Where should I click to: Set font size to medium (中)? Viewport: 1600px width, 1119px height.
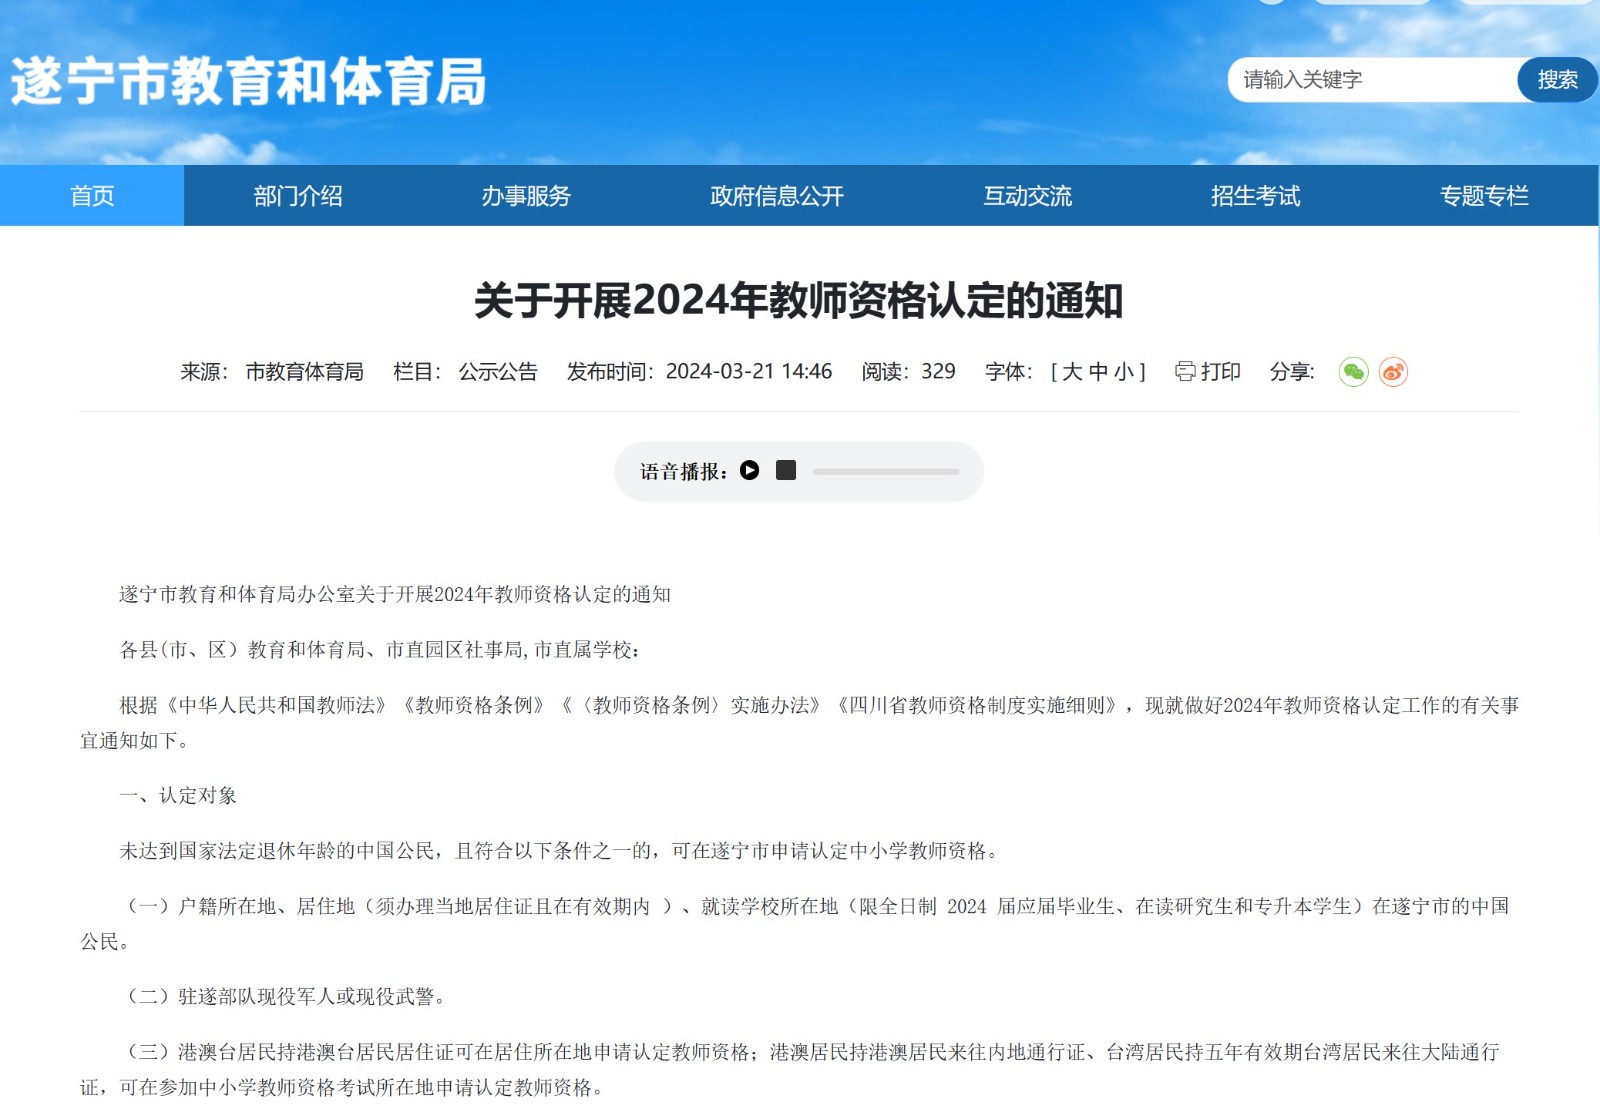1098,372
